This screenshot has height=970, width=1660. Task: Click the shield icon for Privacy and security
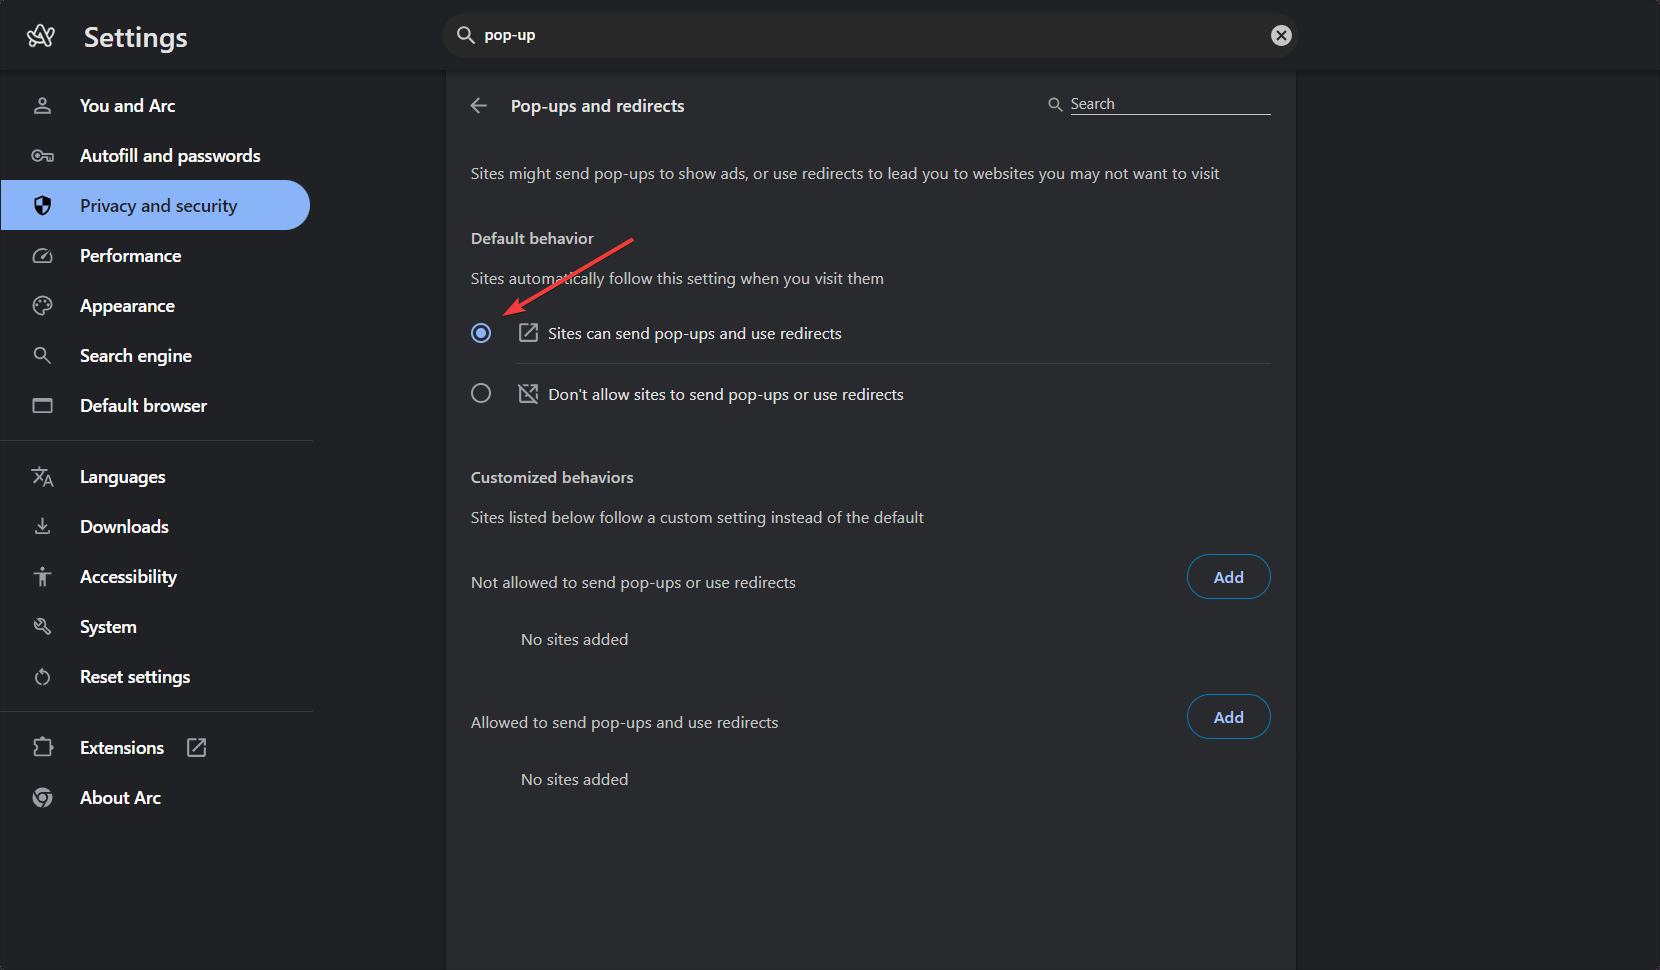coord(42,205)
